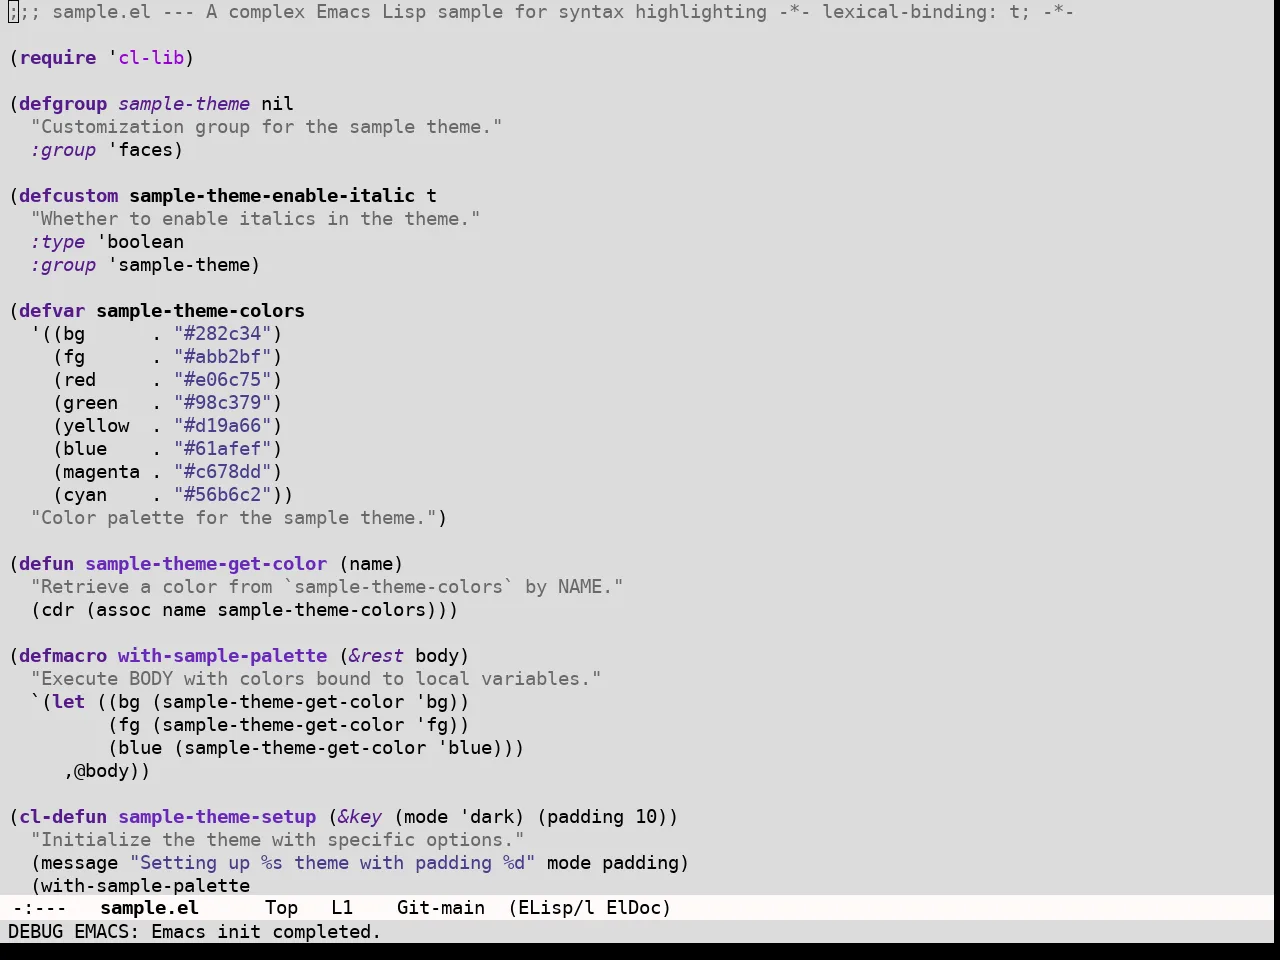Click the cl-defun keyword
The width and height of the screenshot is (1280, 960).
click(x=63, y=817)
